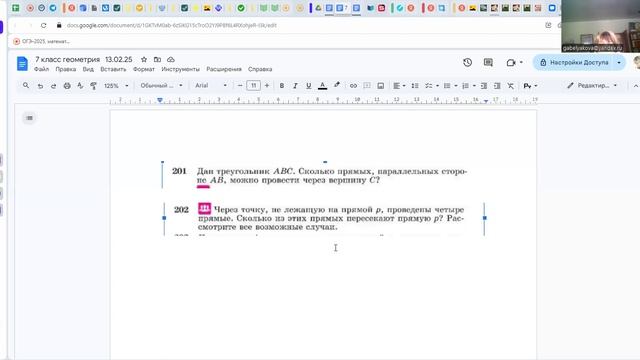The width and height of the screenshot is (640, 360).
Task: Move document using the folder icon
Action: pos(157,60)
